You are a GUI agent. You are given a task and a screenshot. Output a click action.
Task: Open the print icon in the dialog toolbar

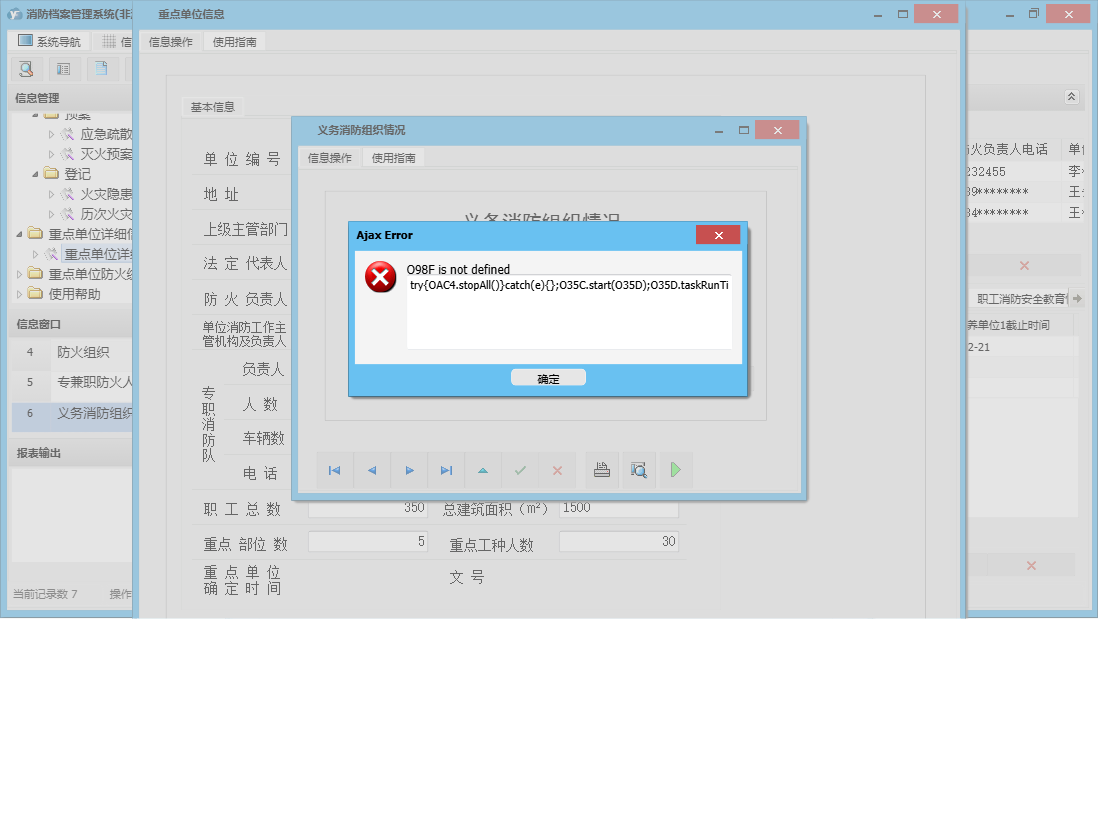pyautogui.click(x=602, y=470)
